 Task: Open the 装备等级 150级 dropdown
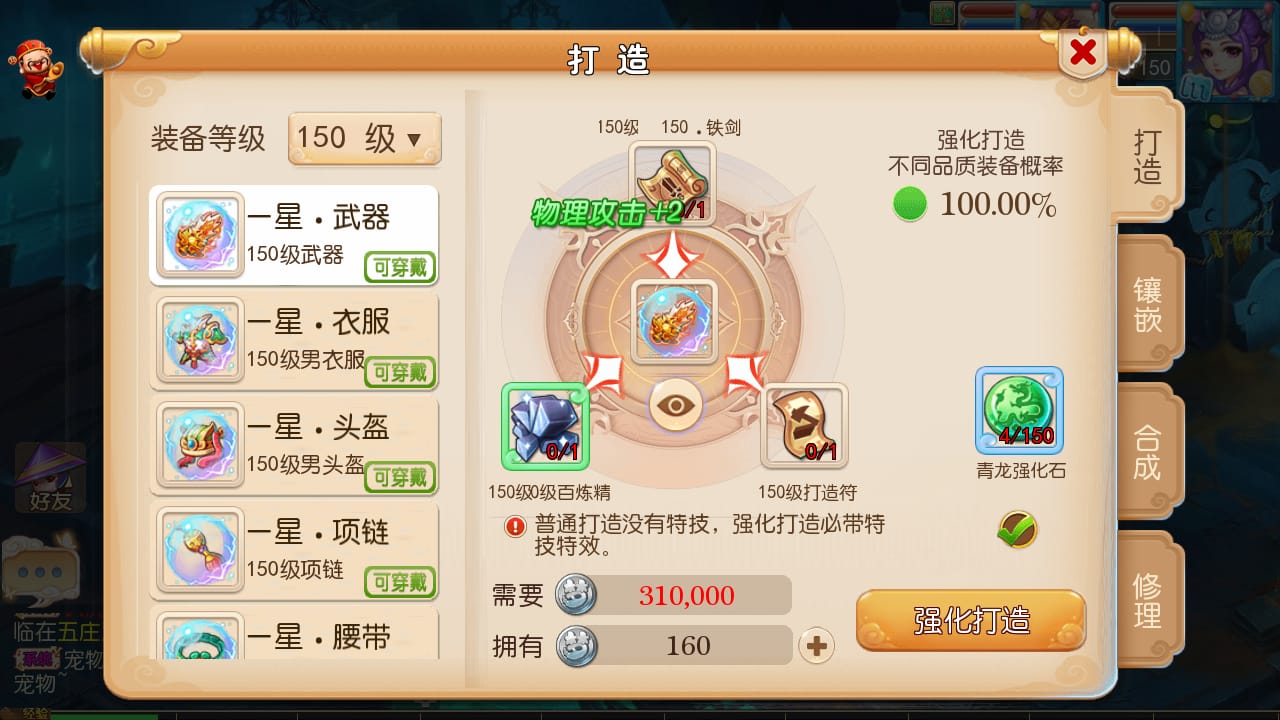pyautogui.click(x=364, y=138)
